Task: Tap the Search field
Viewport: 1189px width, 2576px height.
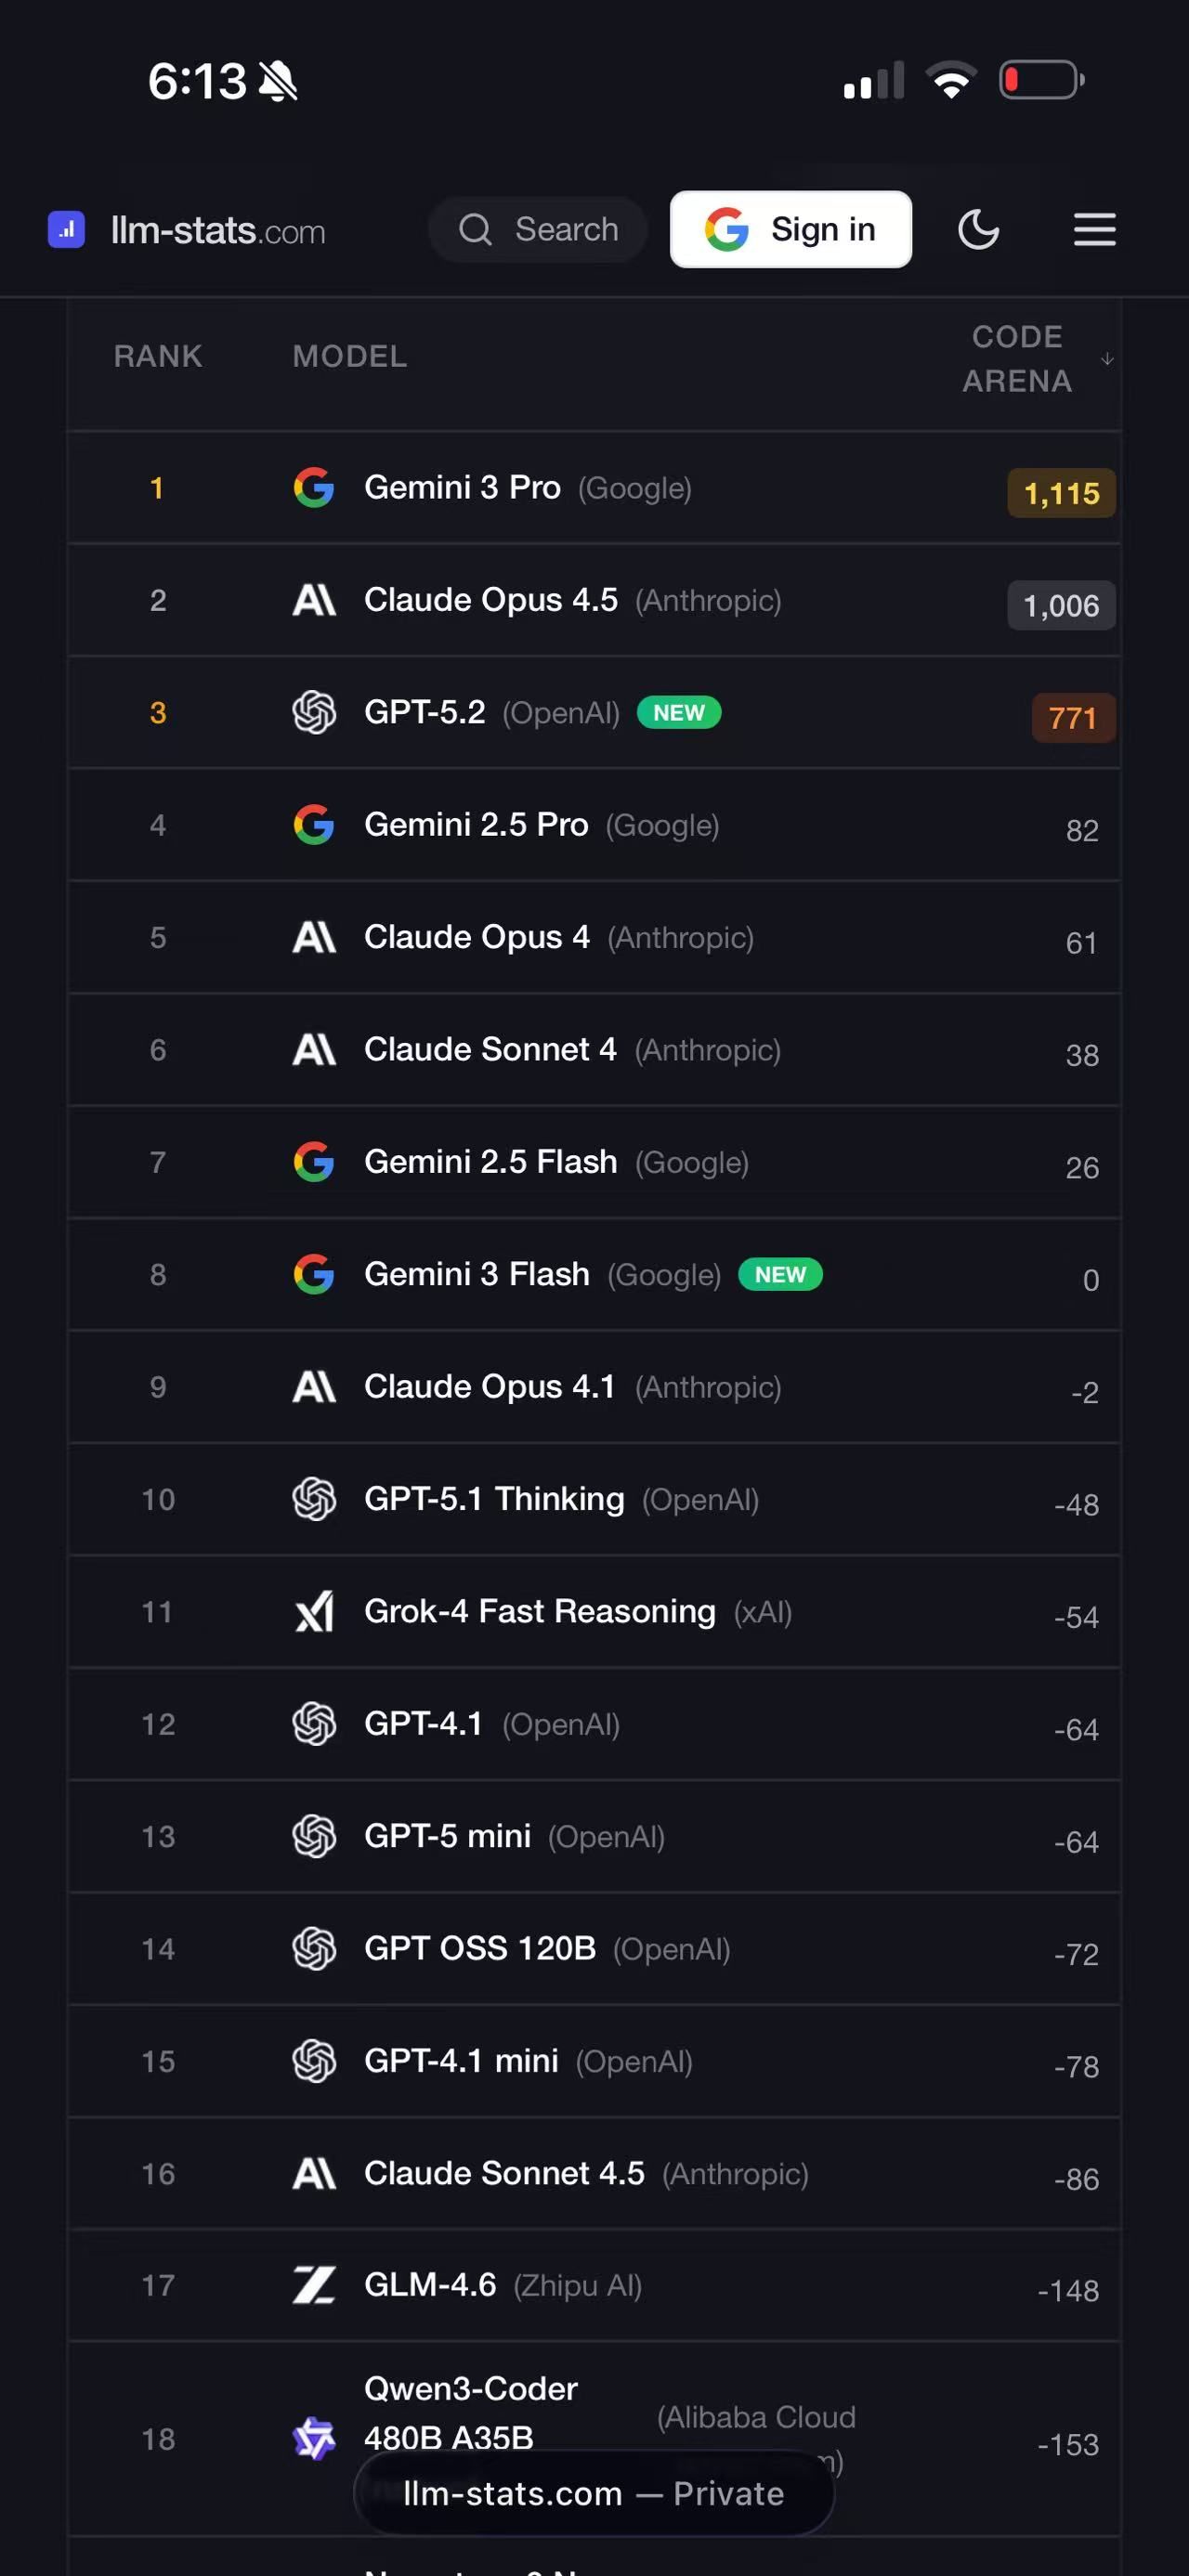Action: (x=538, y=229)
